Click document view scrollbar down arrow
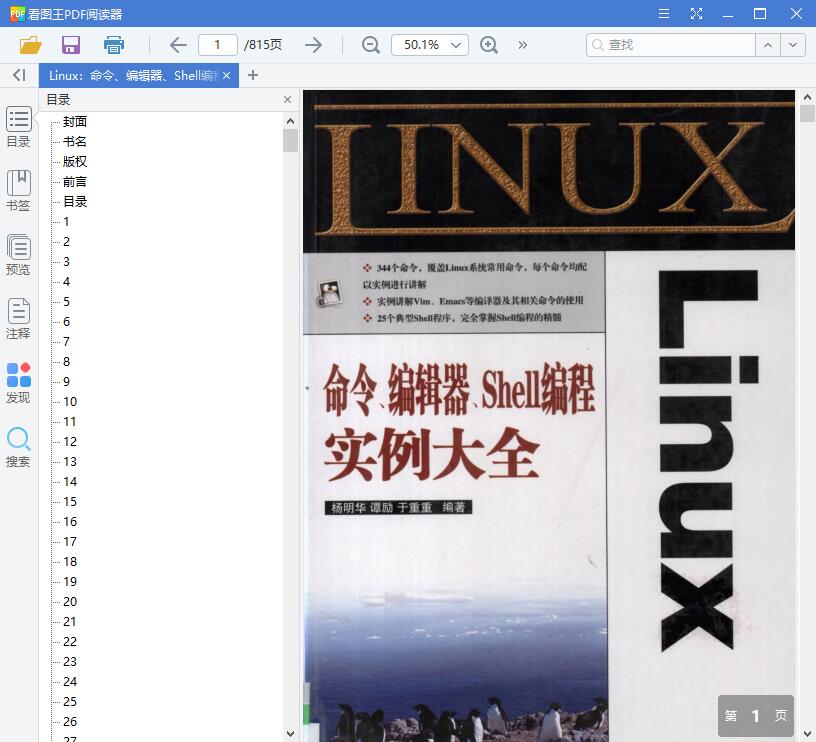 pyautogui.click(x=807, y=734)
